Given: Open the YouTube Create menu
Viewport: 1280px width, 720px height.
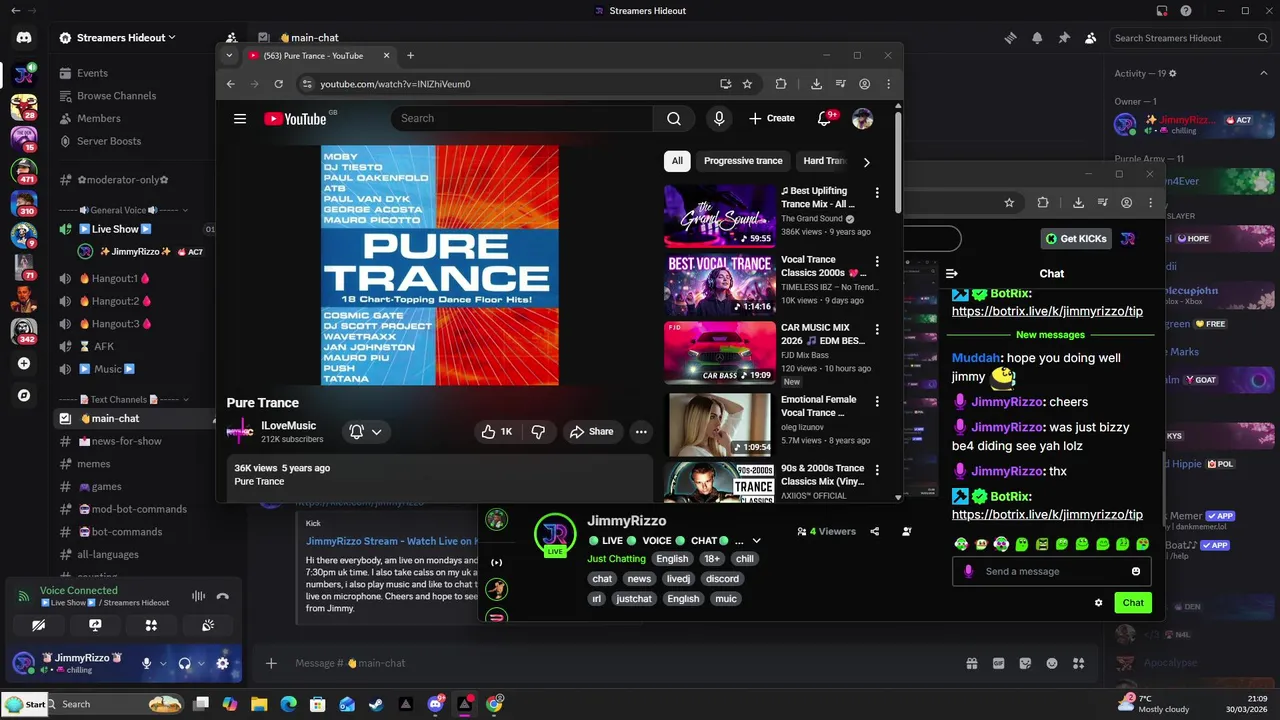Looking at the screenshot, I should pos(772,118).
